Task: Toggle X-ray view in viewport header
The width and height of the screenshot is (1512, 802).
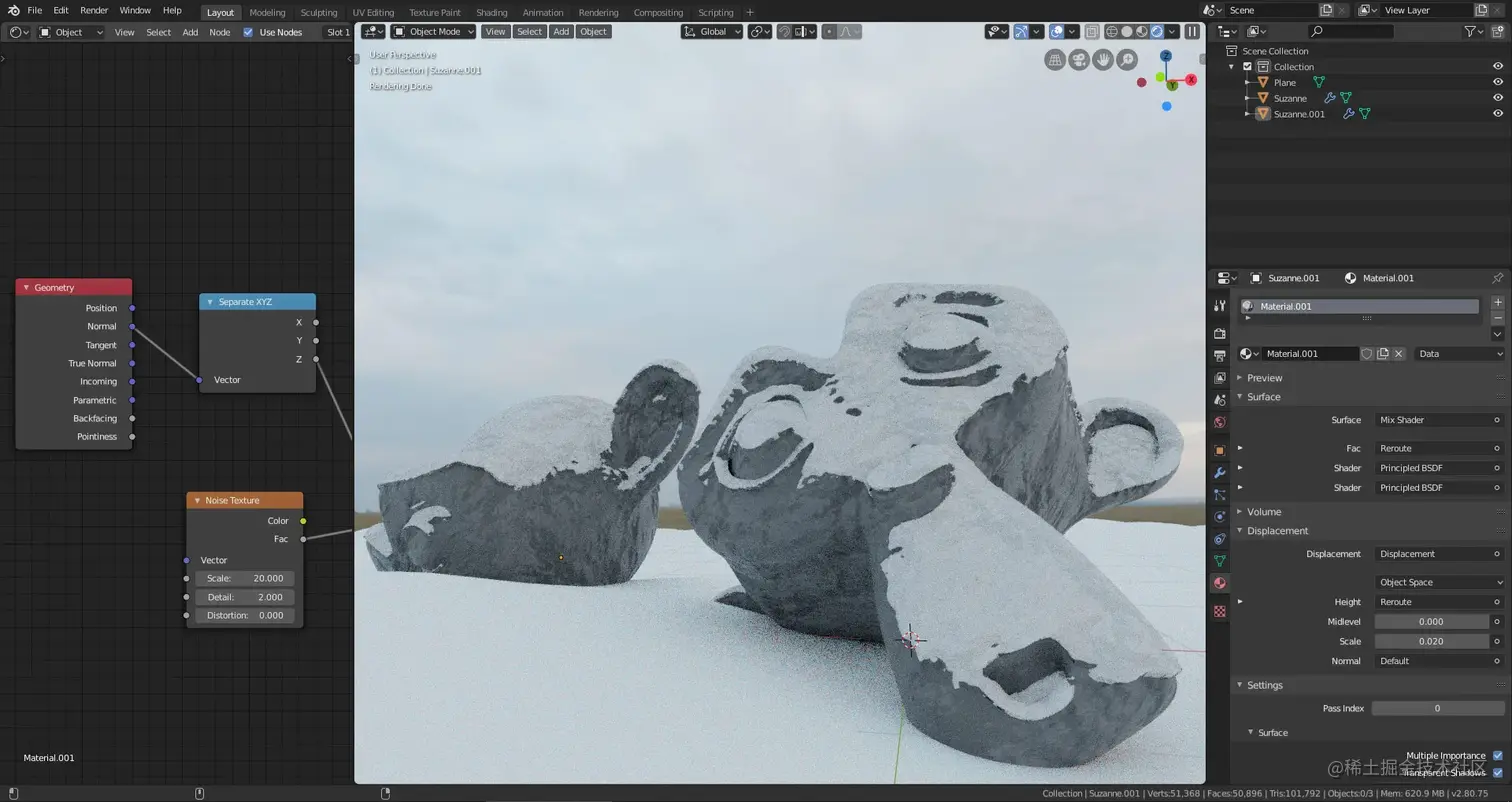Action: point(1091,32)
